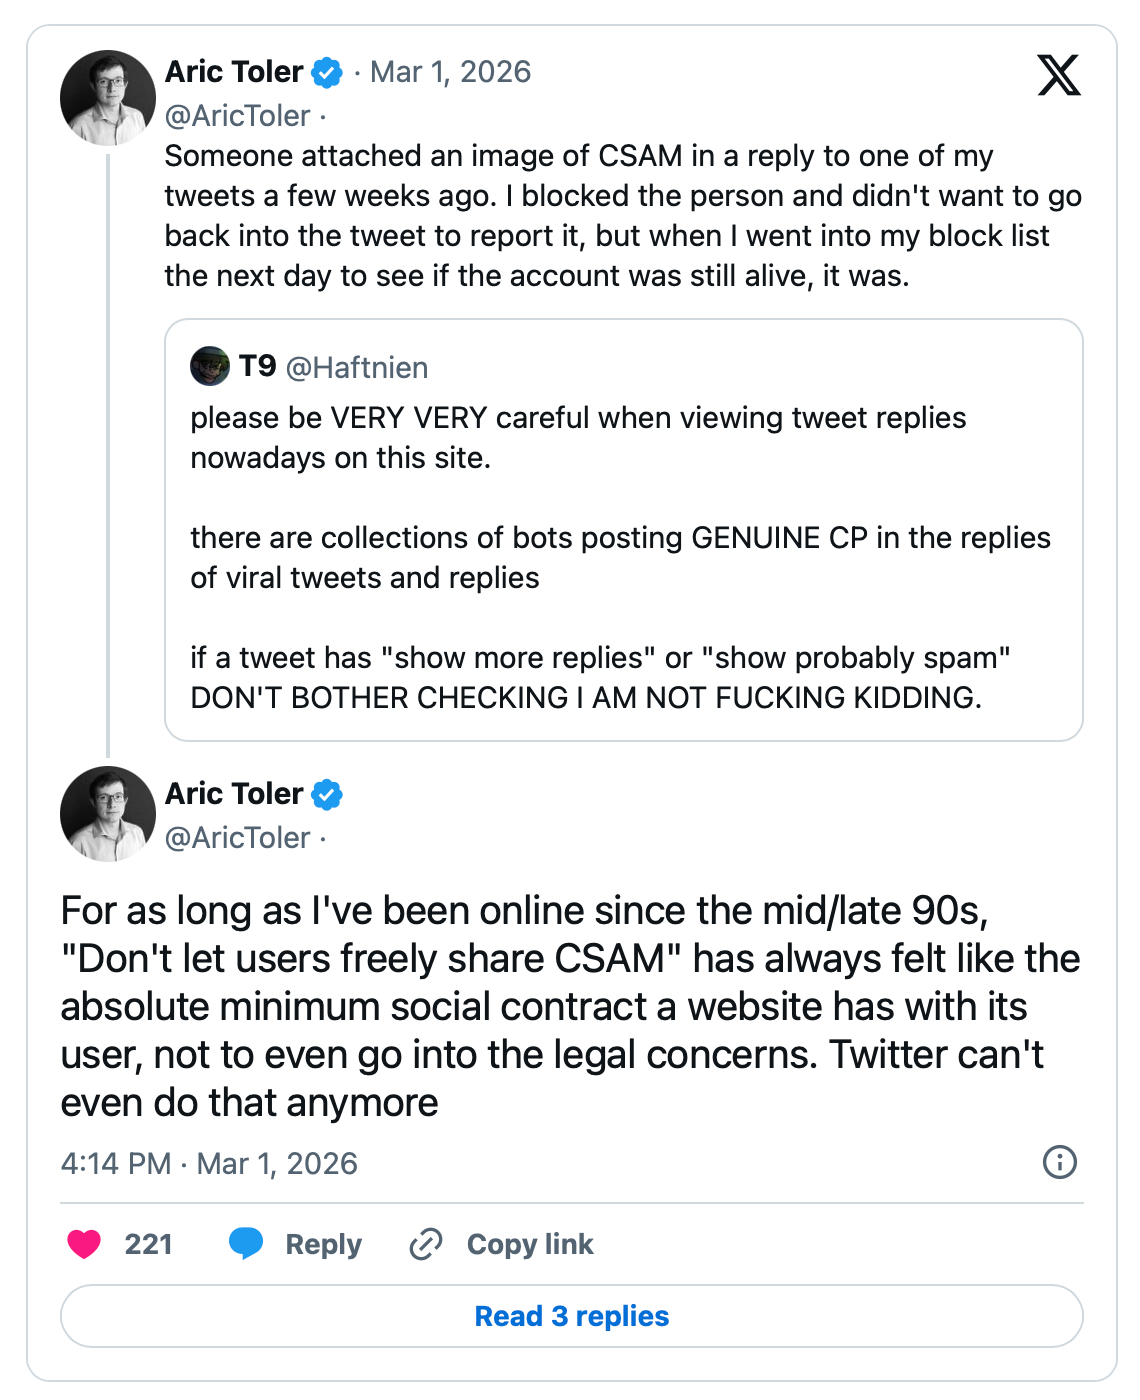This screenshot has width=1140, height=1400.
Task: Open Aric Toler's avatar on the parent tweet
Action: pyautogui.click(x=108, y=98)
